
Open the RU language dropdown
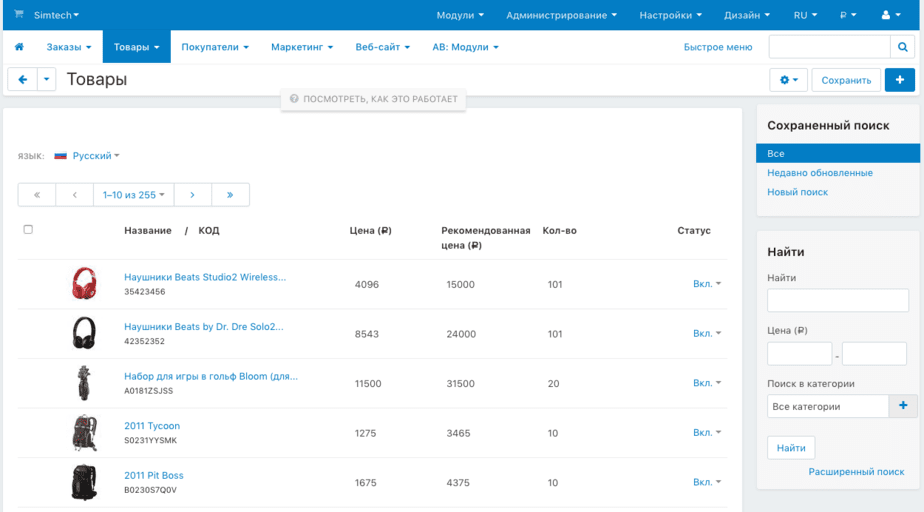[x=805, y=15]
